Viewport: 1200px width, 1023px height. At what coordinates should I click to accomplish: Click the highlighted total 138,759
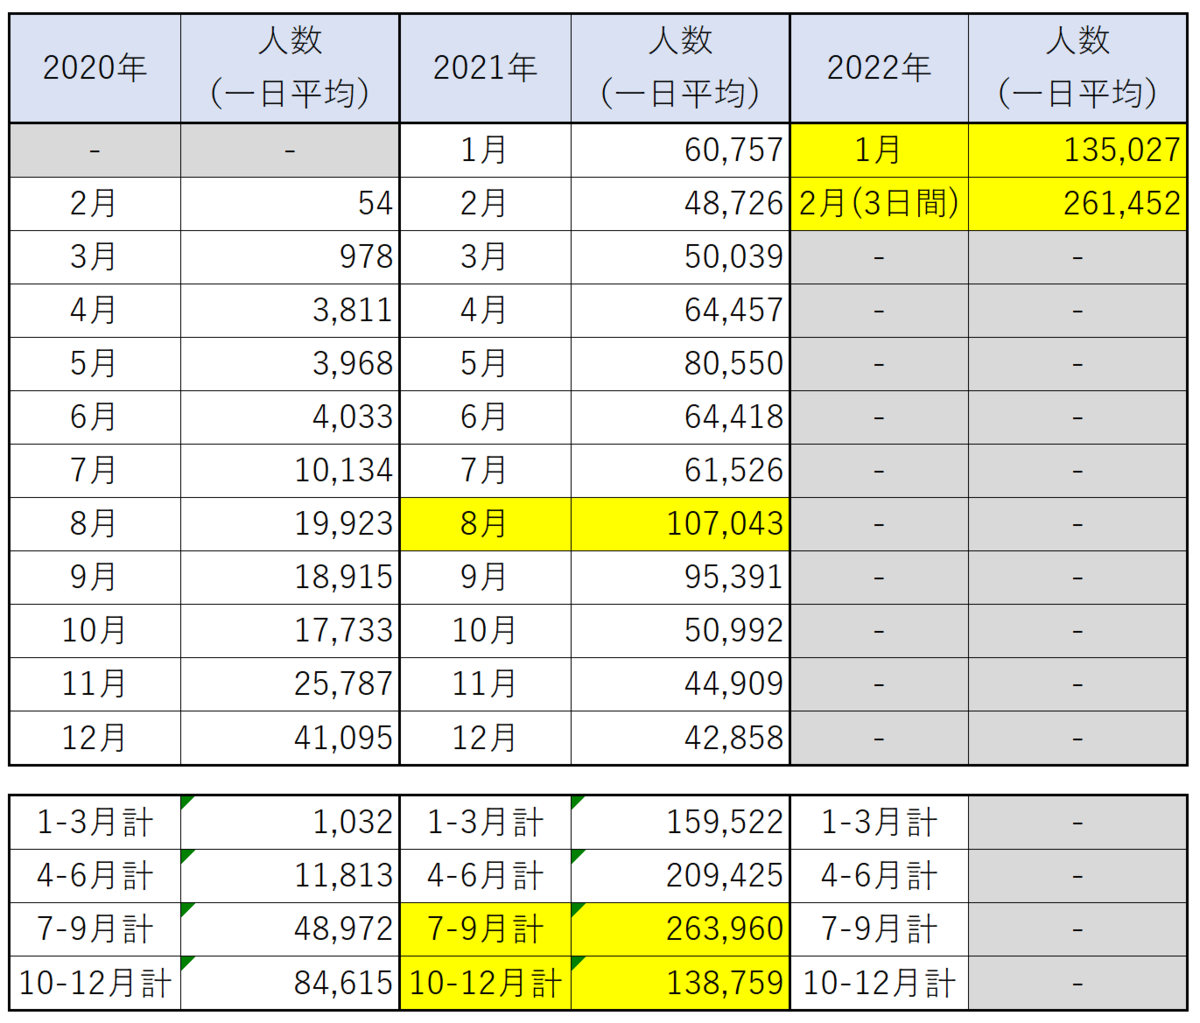[680, 983]
